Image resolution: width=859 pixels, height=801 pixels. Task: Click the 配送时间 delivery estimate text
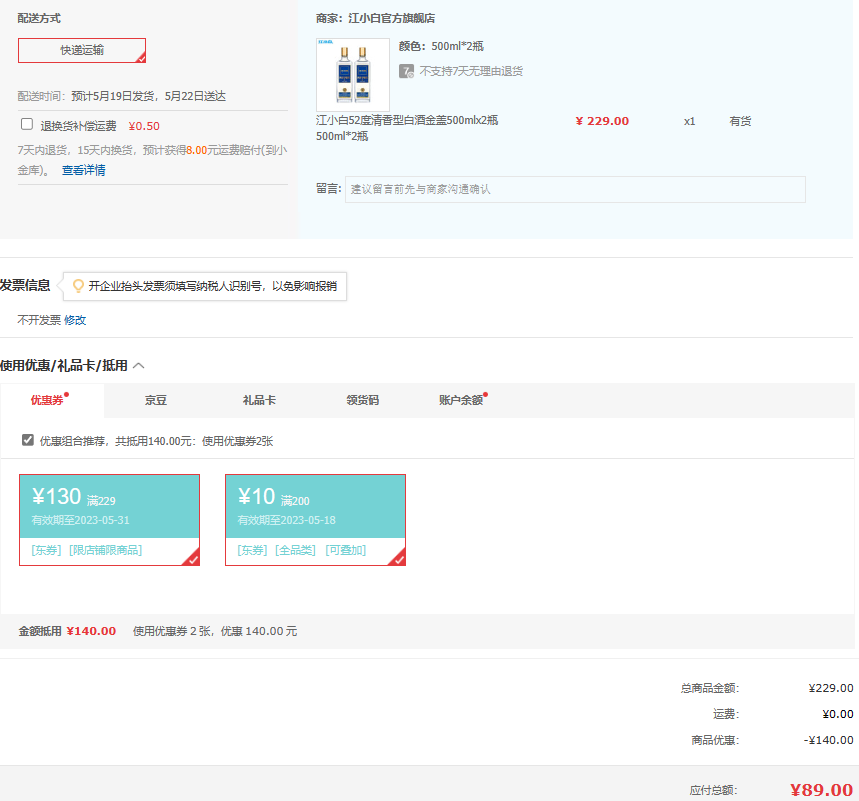point(122,96)
